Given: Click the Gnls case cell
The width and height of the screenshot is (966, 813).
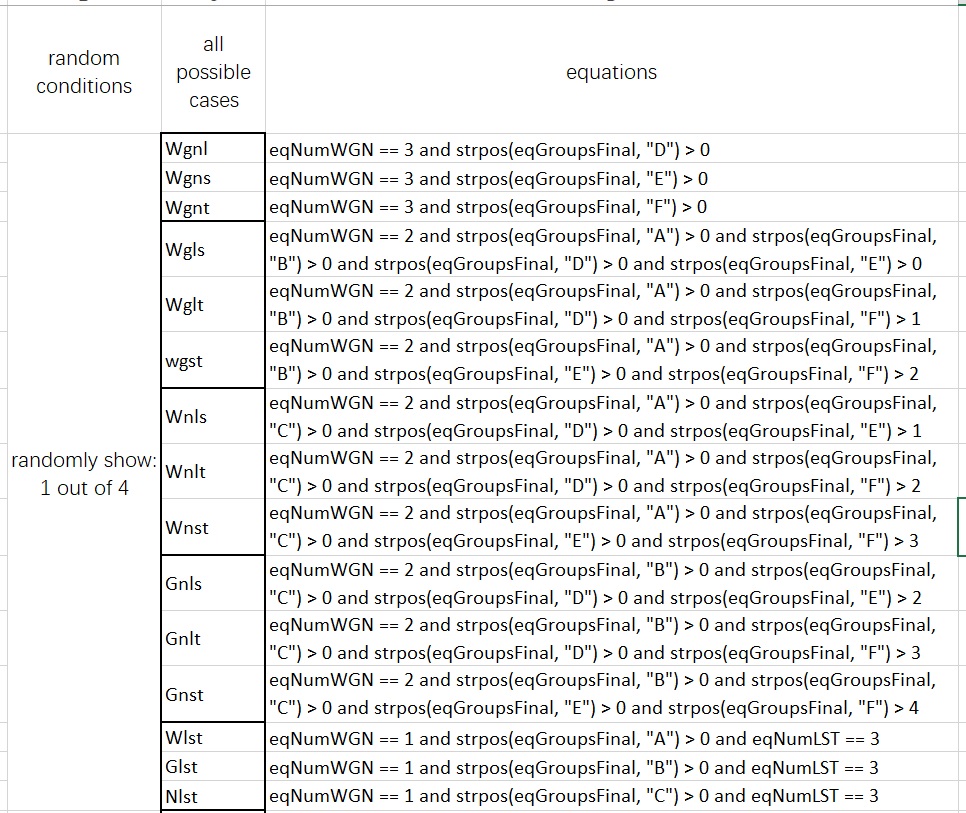Looking at the screenshot, I should [x=213, y=583].
